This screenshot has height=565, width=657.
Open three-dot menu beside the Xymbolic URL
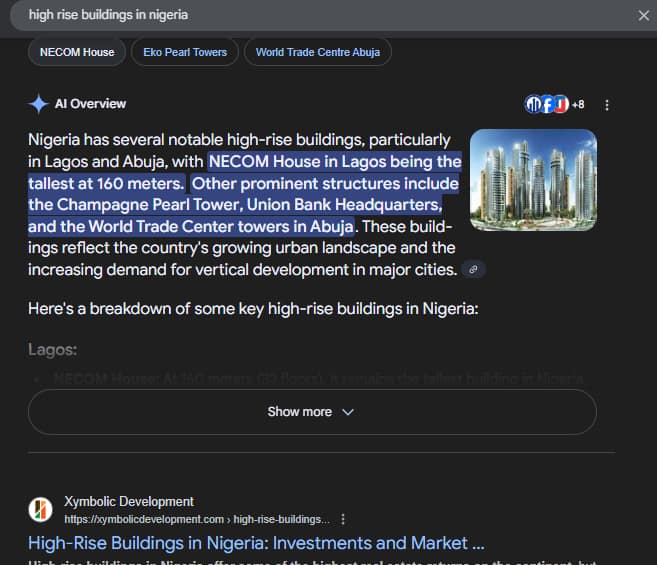(x=343, y=520)
